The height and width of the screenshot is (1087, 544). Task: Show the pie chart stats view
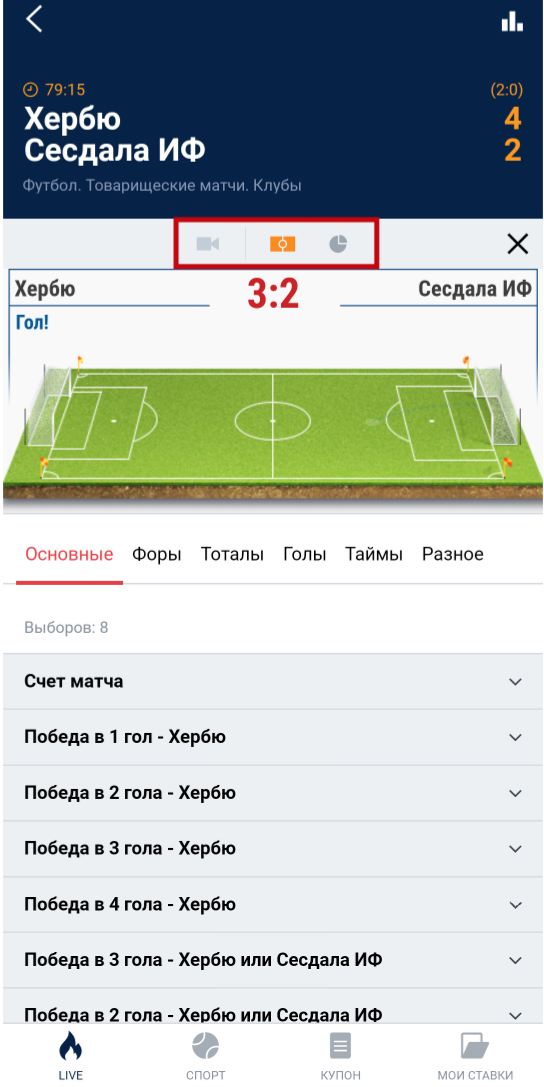337,244
